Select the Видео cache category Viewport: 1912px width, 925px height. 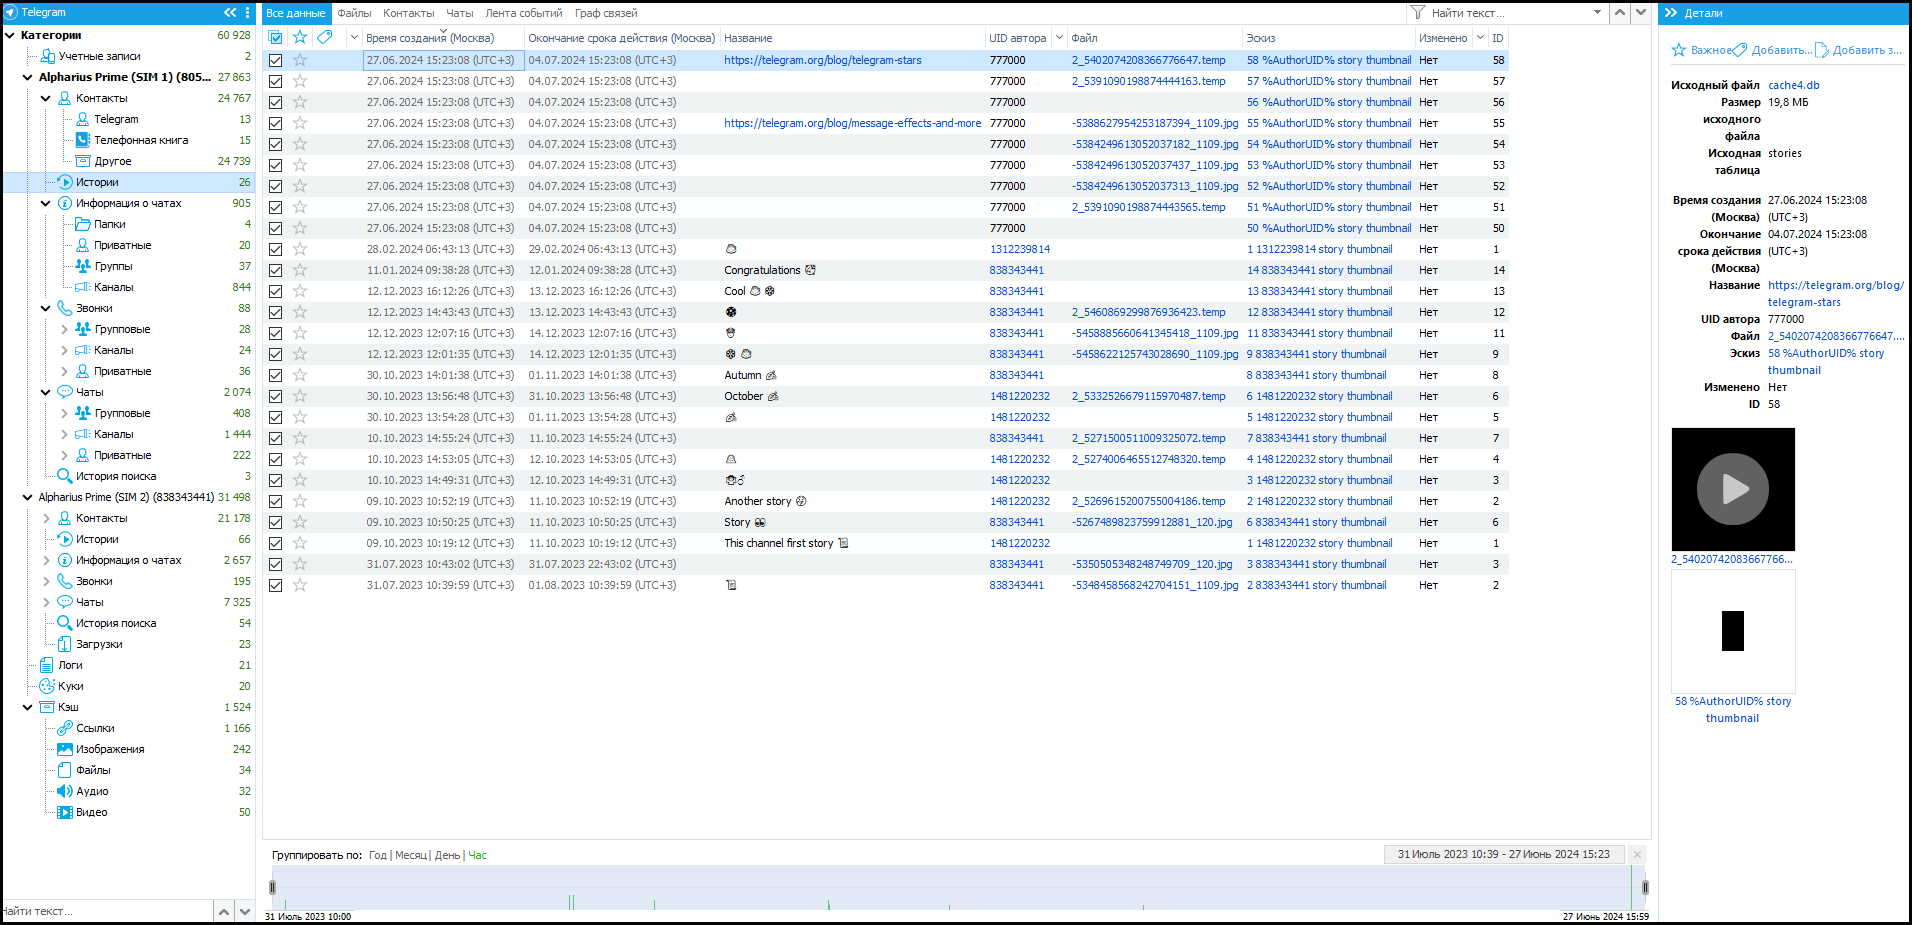pos(91,812)
